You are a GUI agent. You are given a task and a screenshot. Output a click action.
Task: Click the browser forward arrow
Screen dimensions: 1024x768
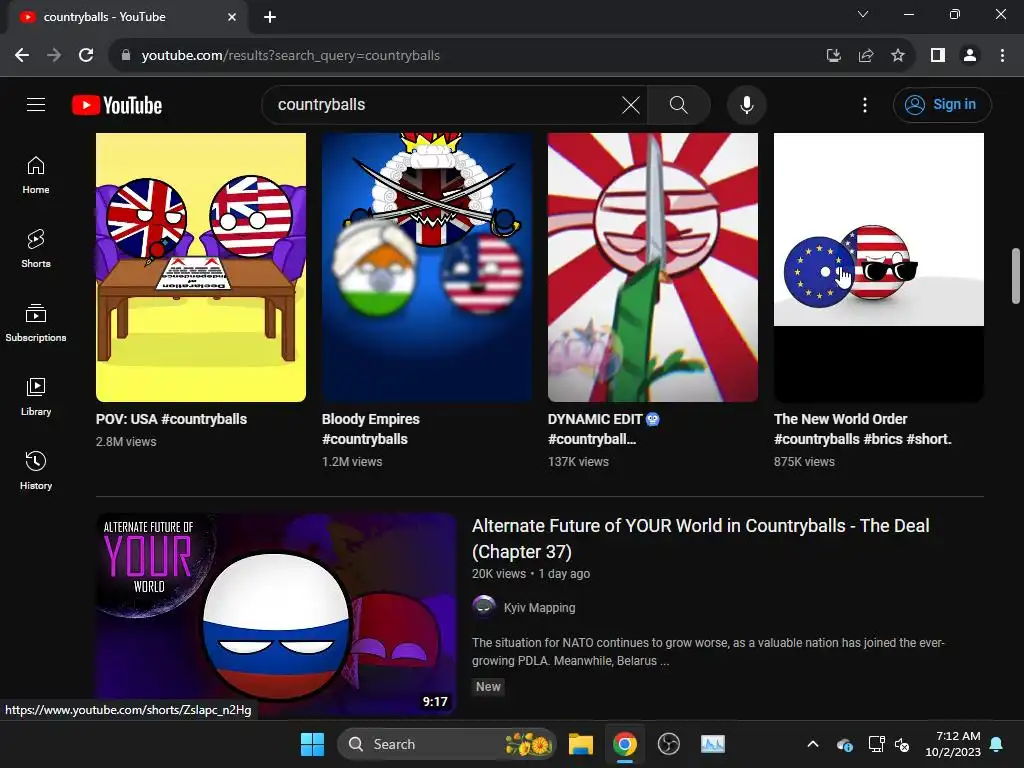54,55
